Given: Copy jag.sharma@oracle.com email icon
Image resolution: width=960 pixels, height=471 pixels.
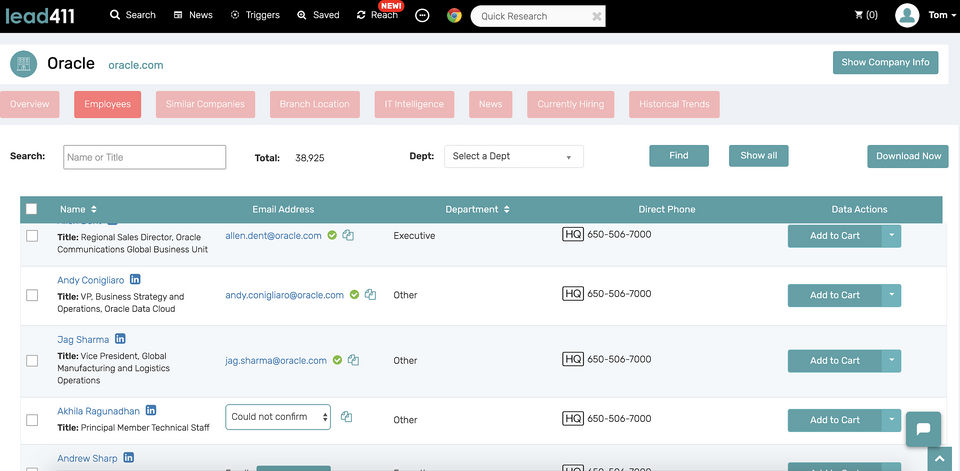Looking at the screenshot, I should tap(353, 360).
